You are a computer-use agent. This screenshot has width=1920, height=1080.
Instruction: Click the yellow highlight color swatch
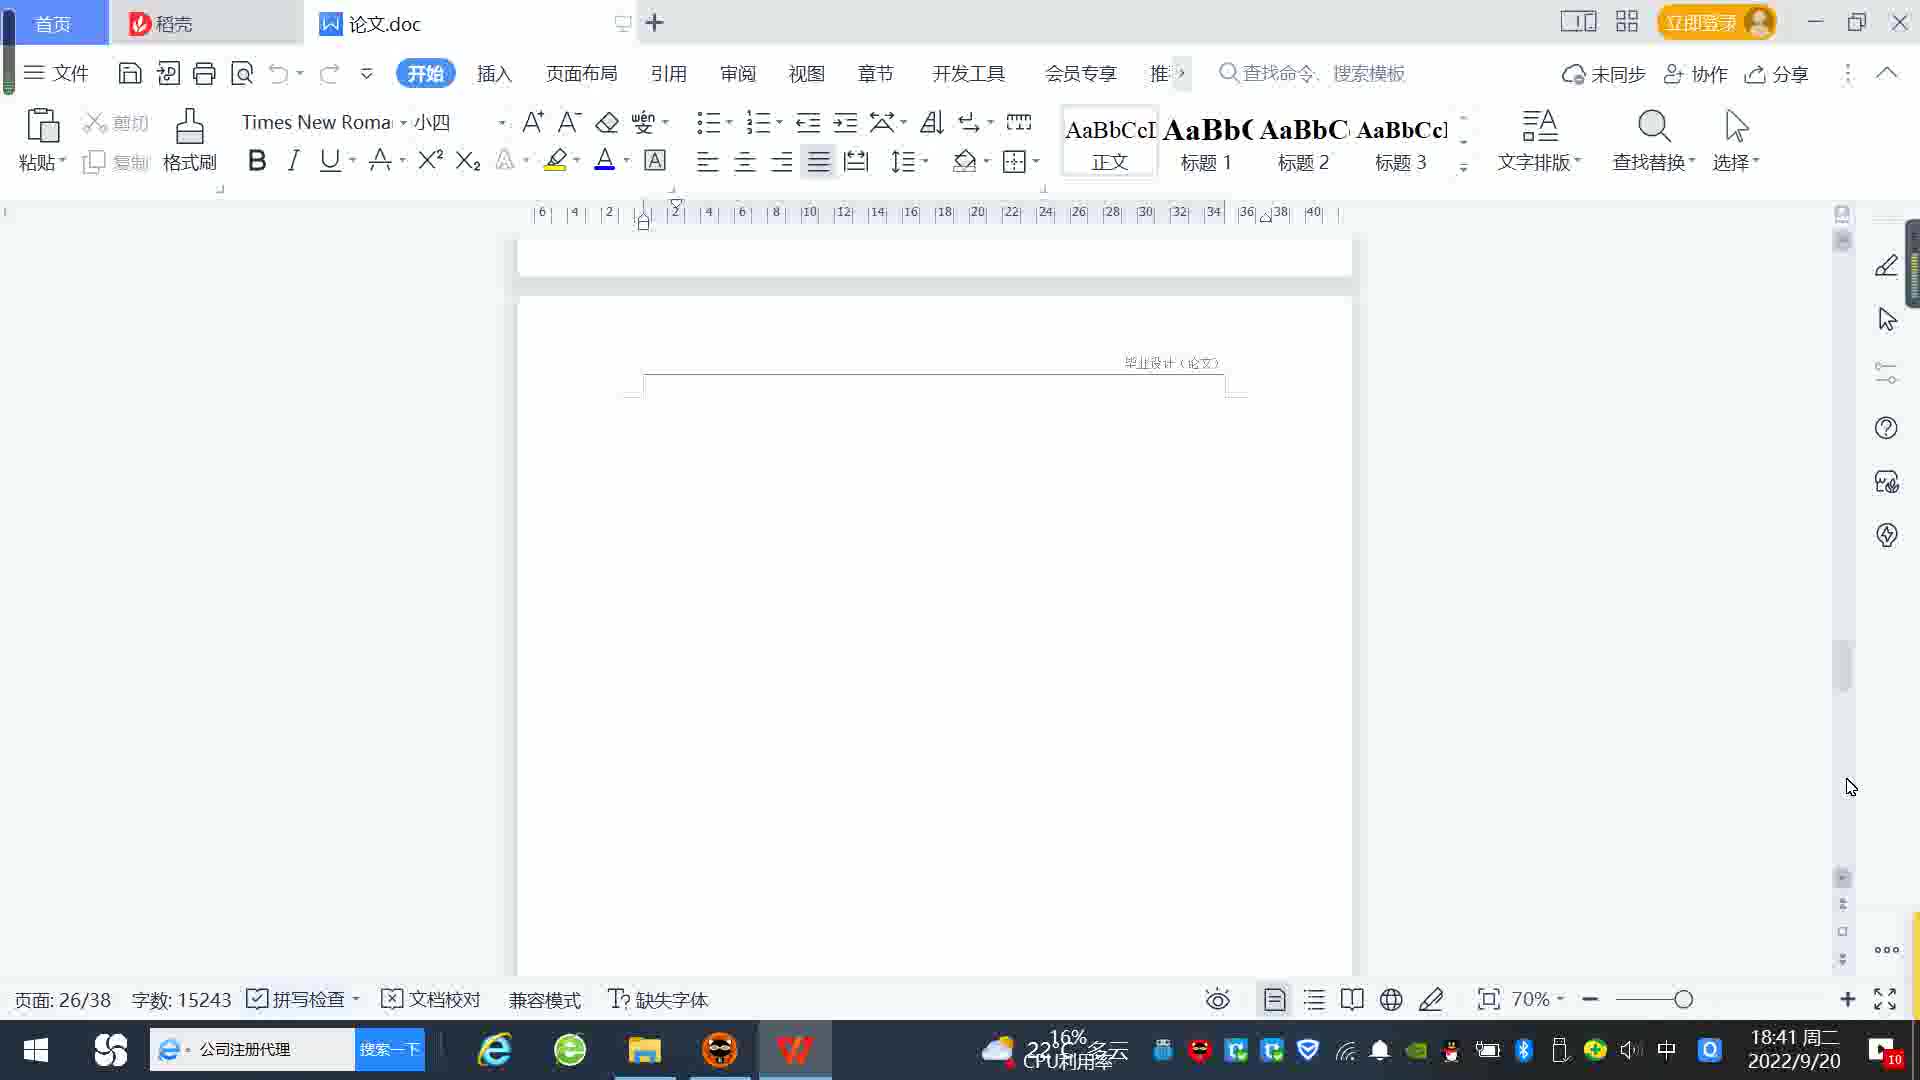555,160
